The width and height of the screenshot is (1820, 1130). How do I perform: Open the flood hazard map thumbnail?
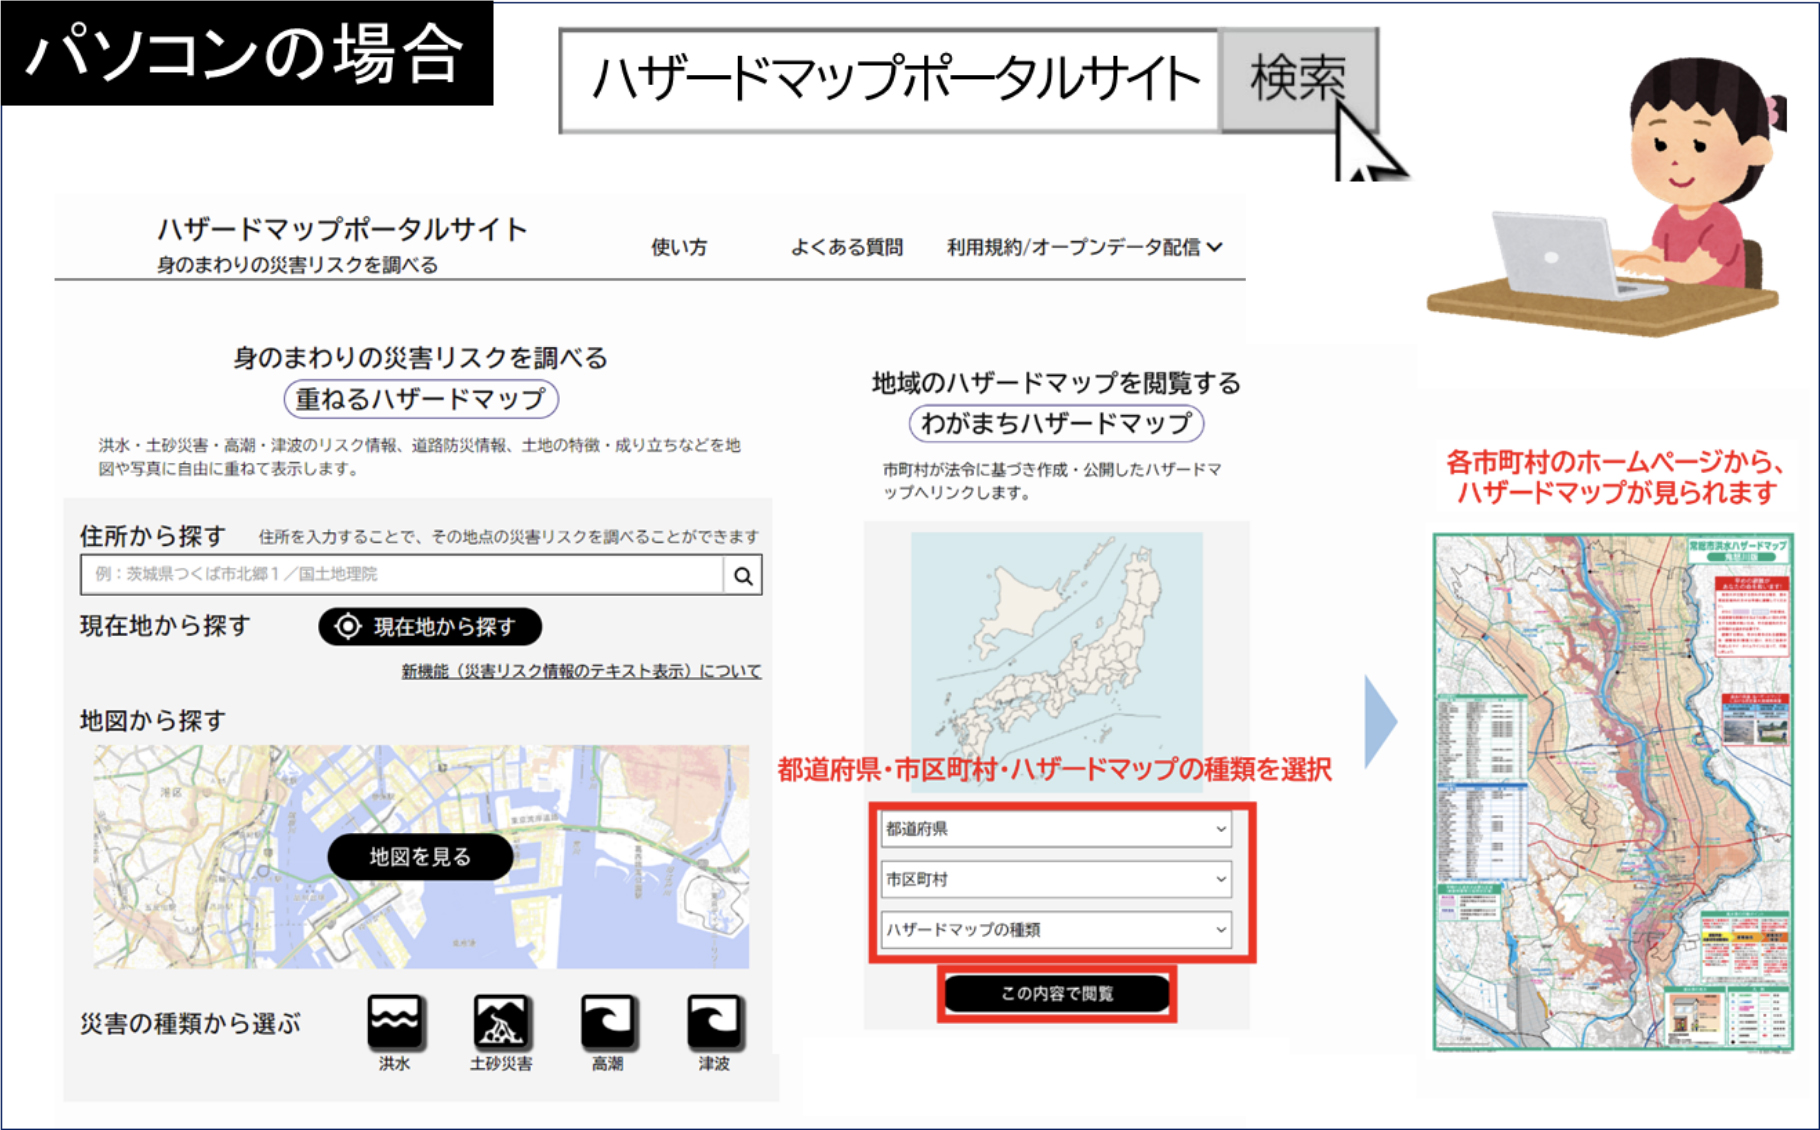click(x=1612, y=791)
